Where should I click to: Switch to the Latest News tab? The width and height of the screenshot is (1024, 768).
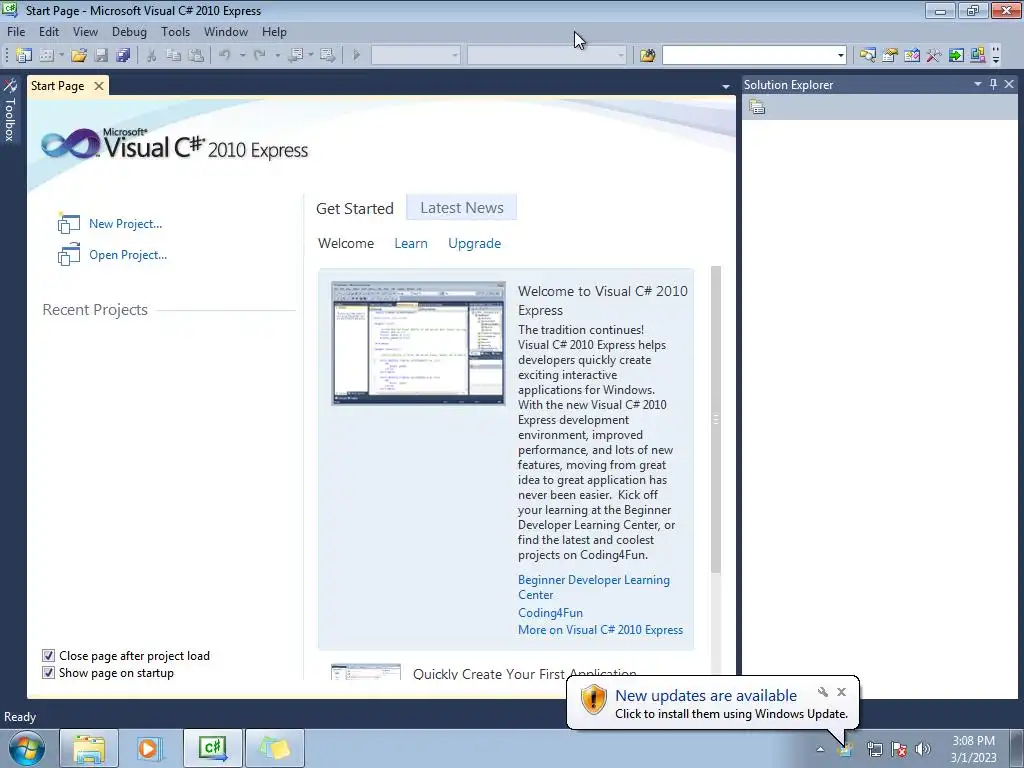(462, 208)
